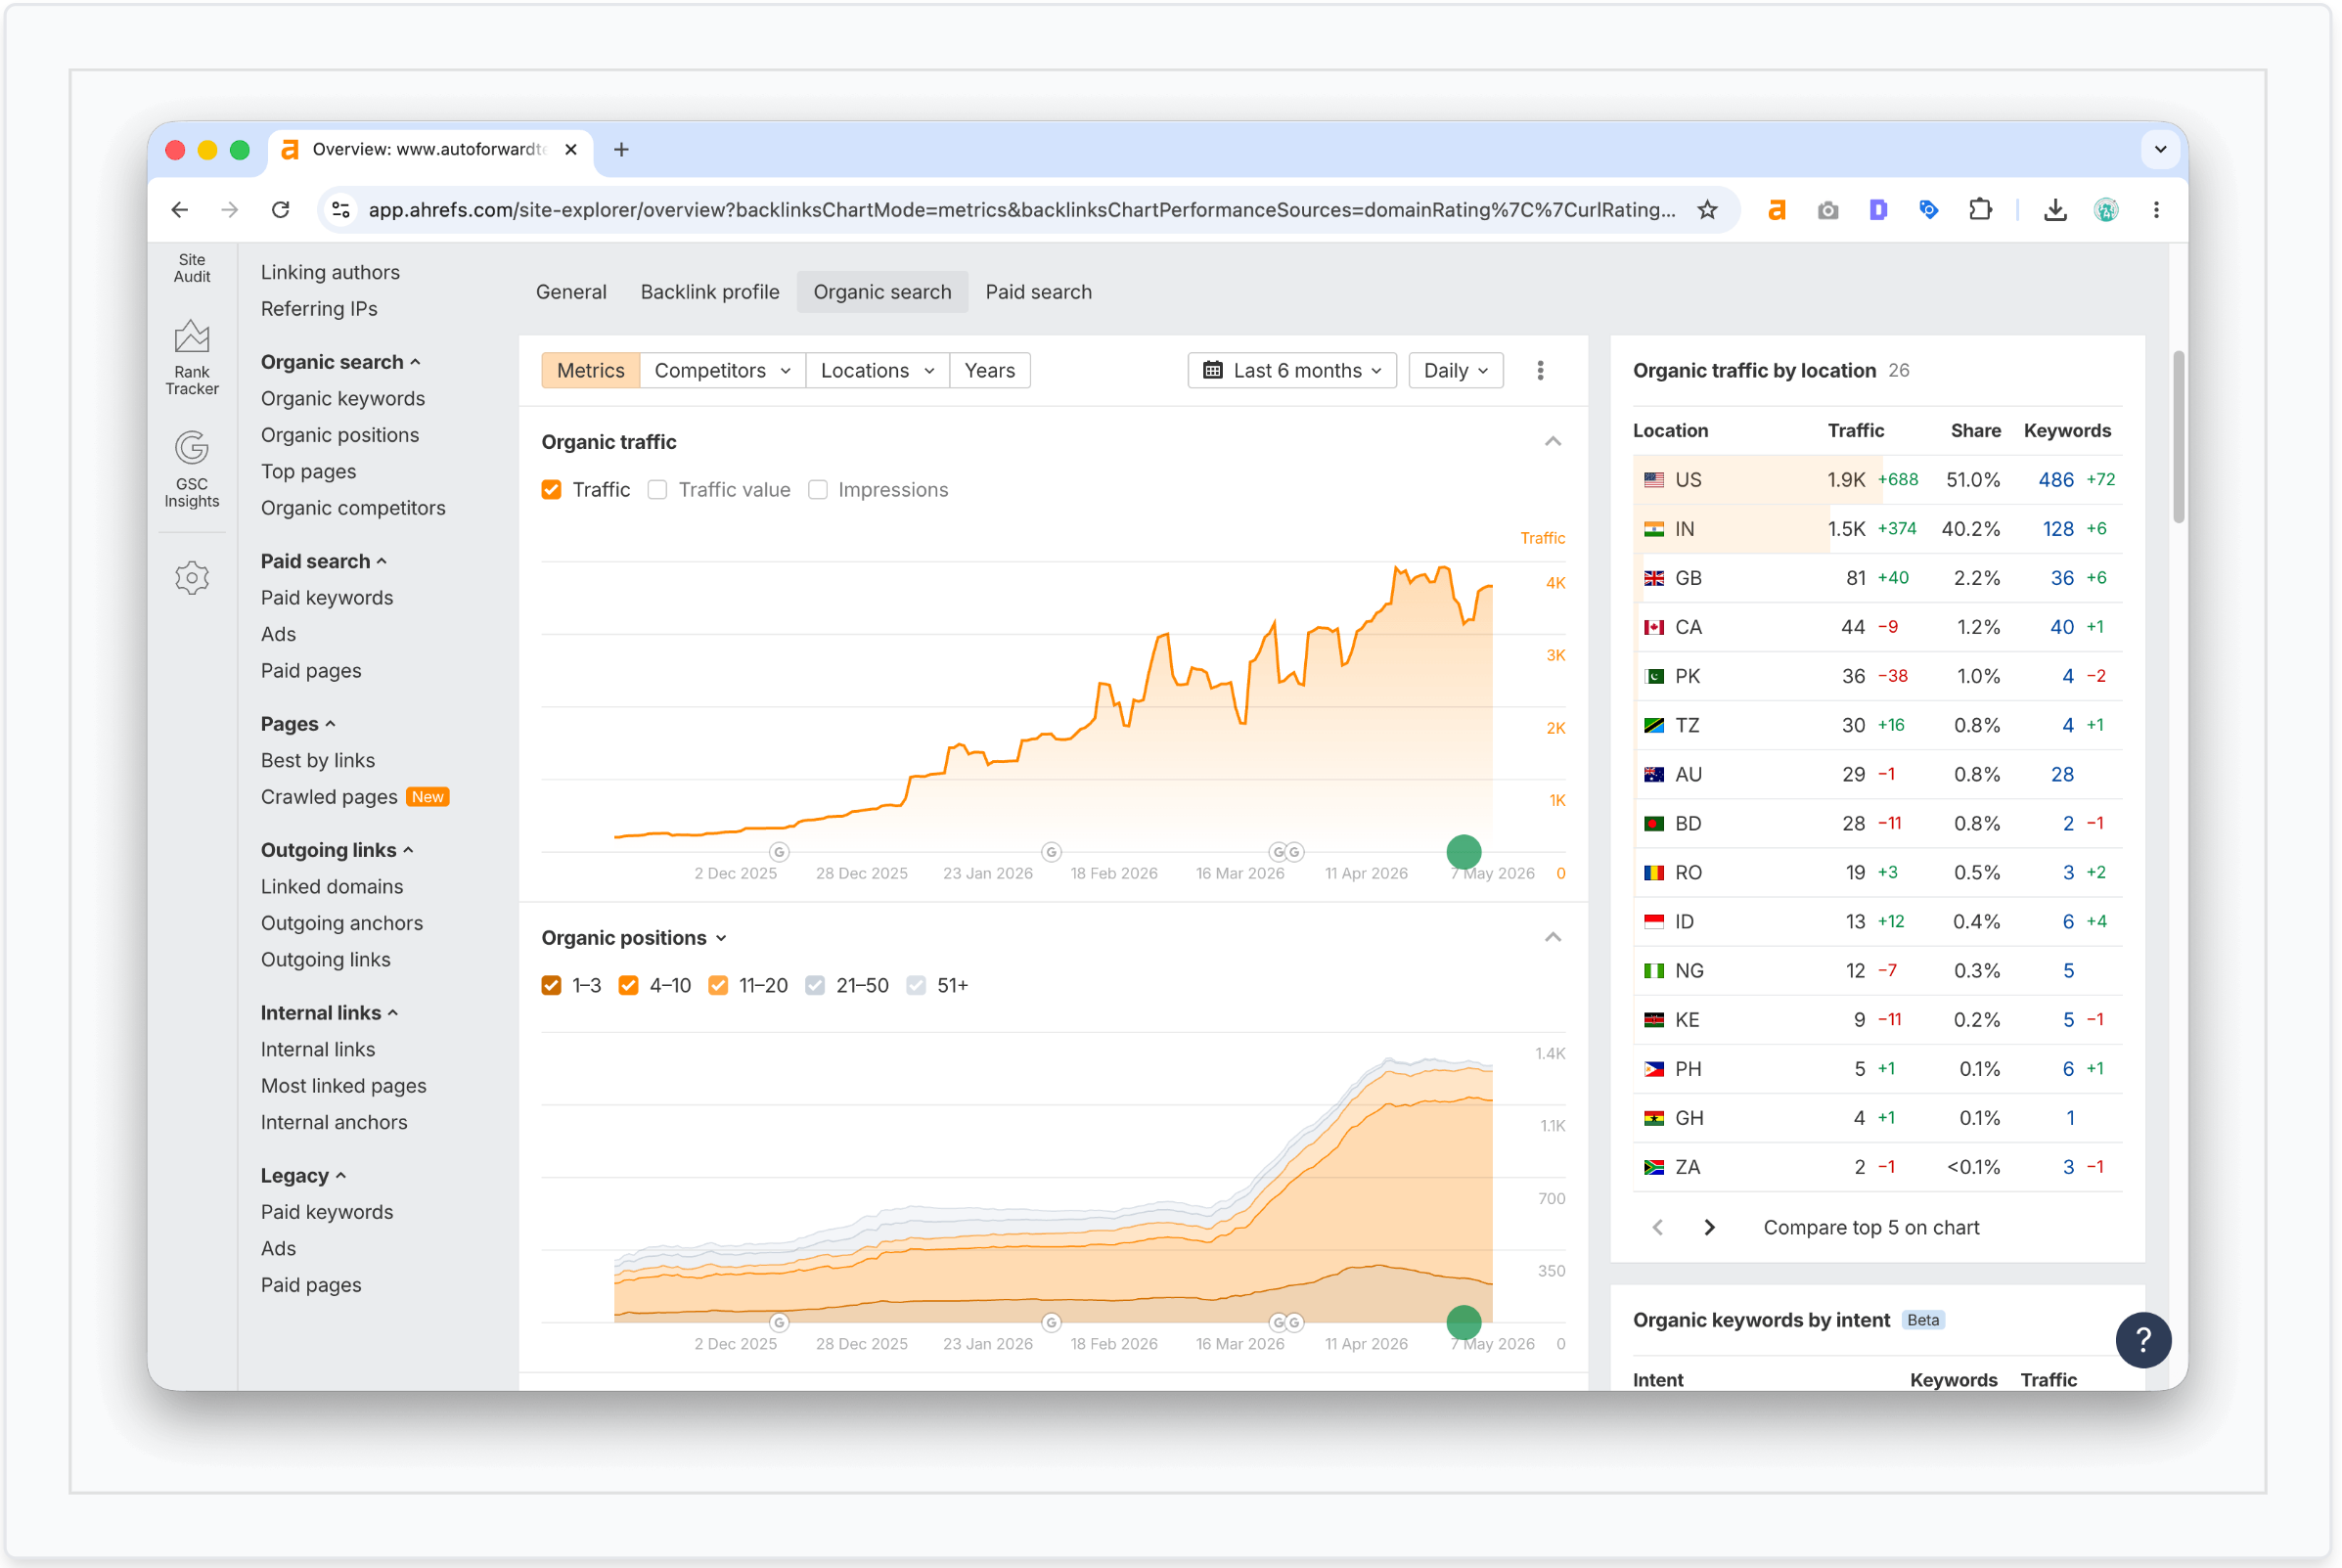Viewport: 2342px width, 1568px height.
Task: Collapse the Organic positions chart section
Action: [x=1552, y=938]
